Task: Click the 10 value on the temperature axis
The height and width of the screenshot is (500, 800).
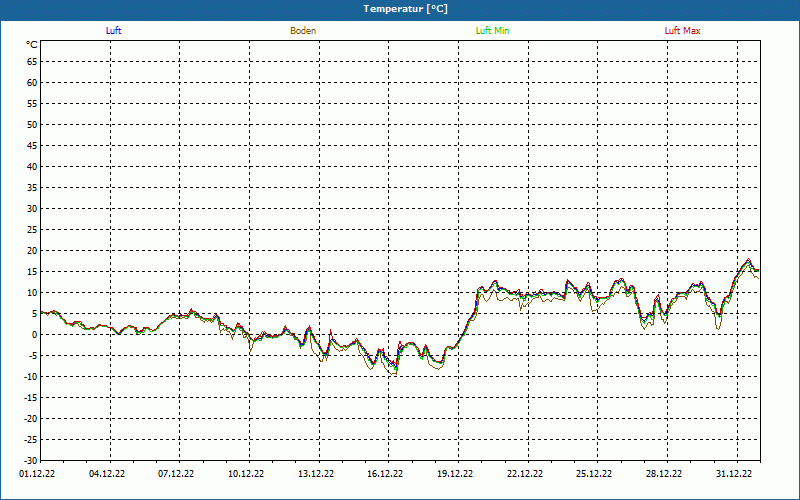Action: pos(32,292)
